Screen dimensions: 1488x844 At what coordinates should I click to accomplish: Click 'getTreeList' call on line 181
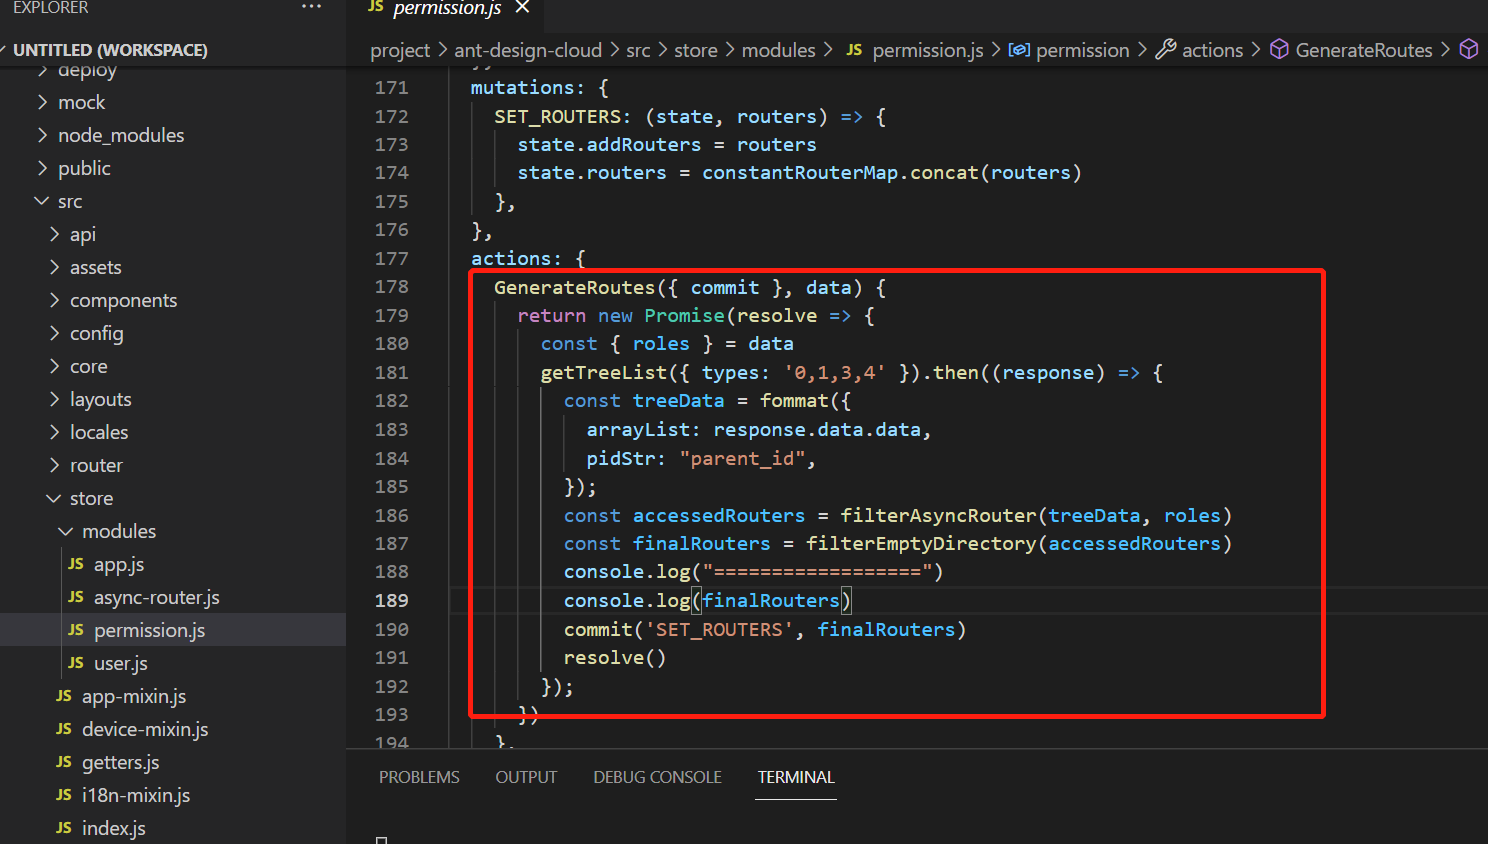tap(603, 372)
